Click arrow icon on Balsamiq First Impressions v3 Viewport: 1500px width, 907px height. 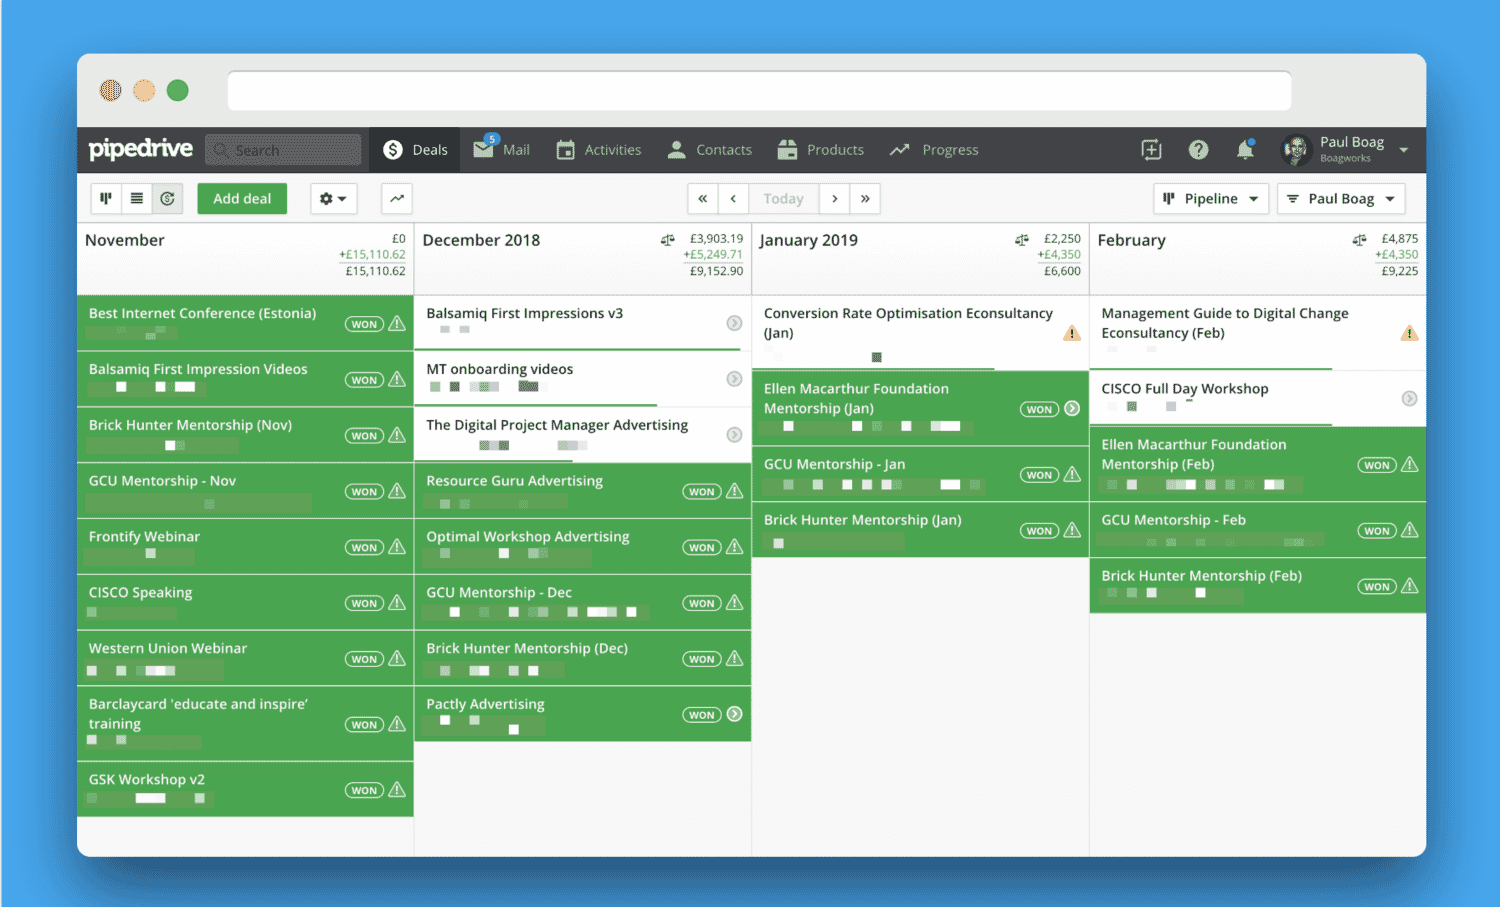734,323
